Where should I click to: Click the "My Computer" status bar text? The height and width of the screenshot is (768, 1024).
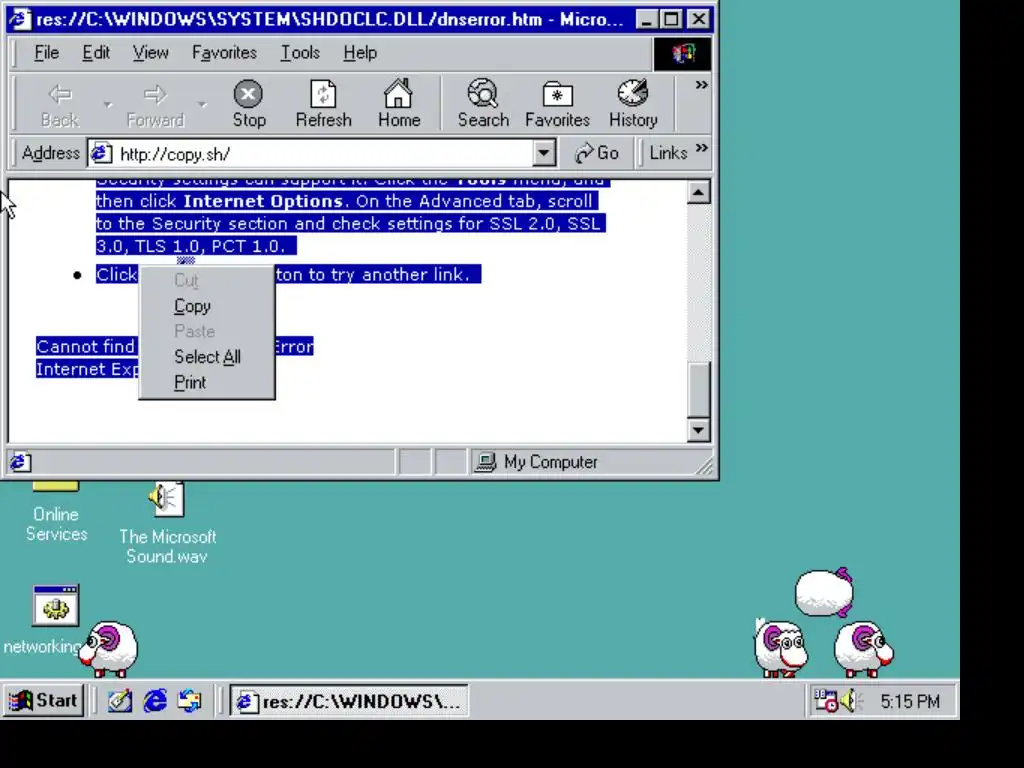tap(551, 462)
